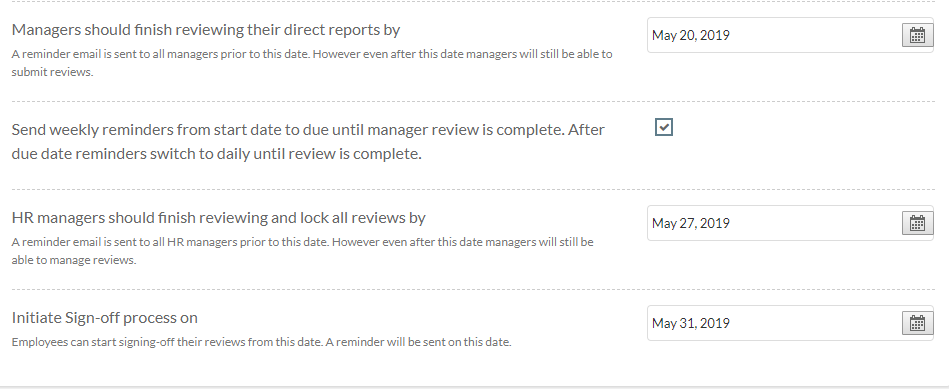Select the 'Managers should finish reviewing' heading

tap(206, 30)
